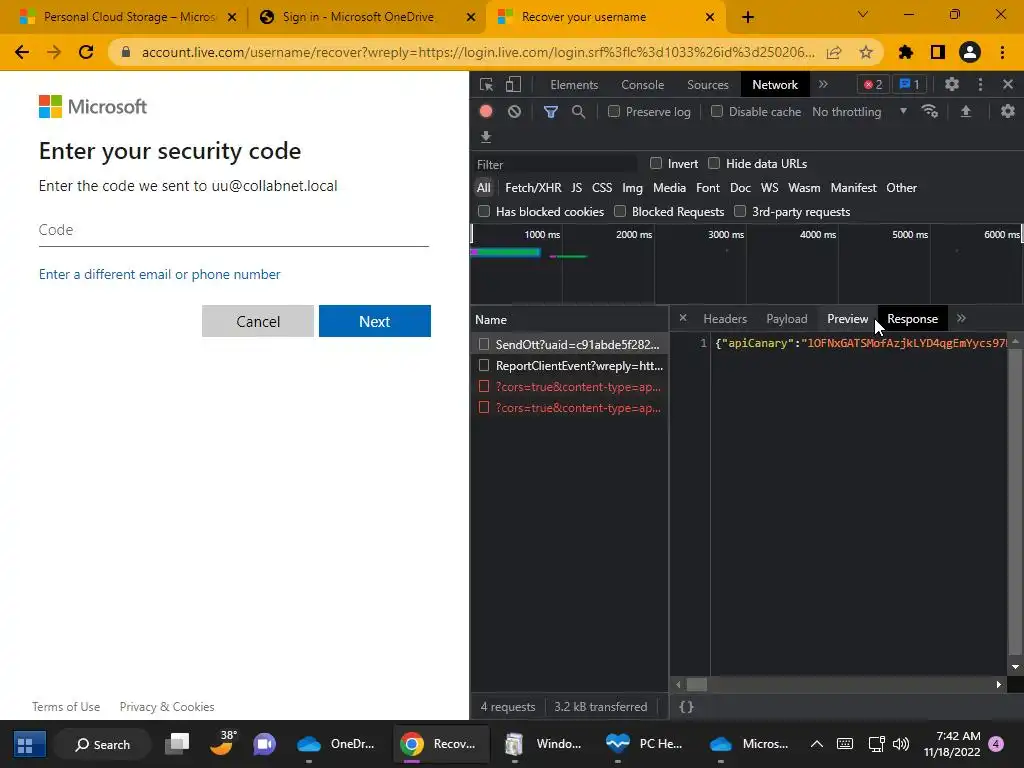Close the request details pane
The width and height of the screenshot is (1024, 768).
683,318
